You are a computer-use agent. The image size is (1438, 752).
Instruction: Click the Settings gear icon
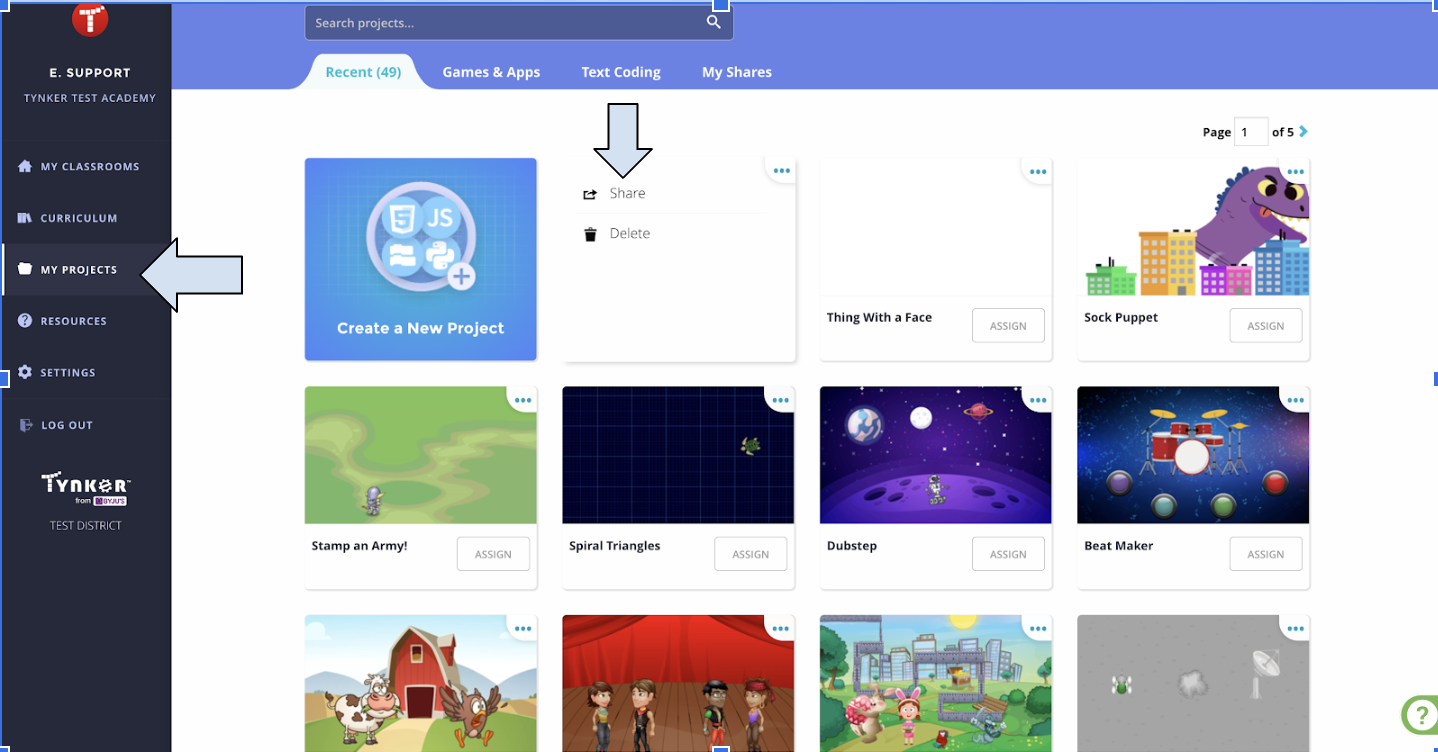pos(26,372)
